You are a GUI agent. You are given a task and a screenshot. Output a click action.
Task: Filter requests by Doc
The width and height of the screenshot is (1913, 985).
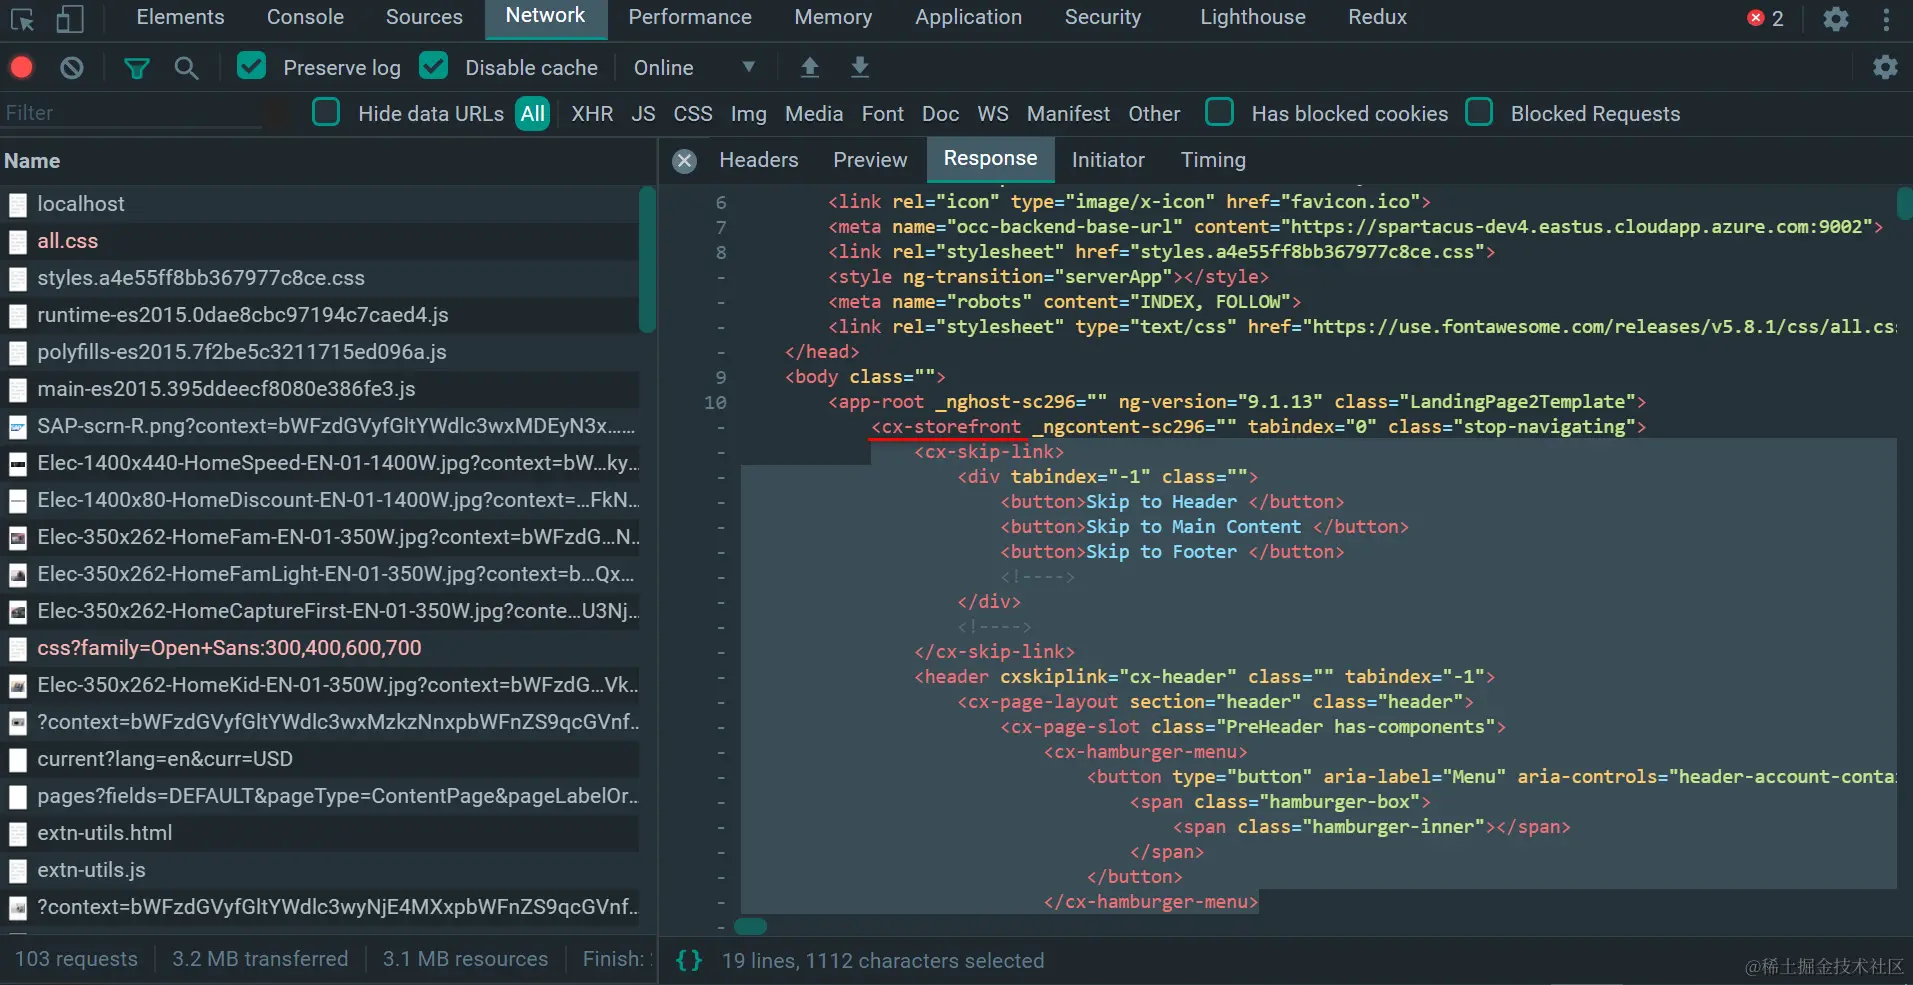point(940,114)
